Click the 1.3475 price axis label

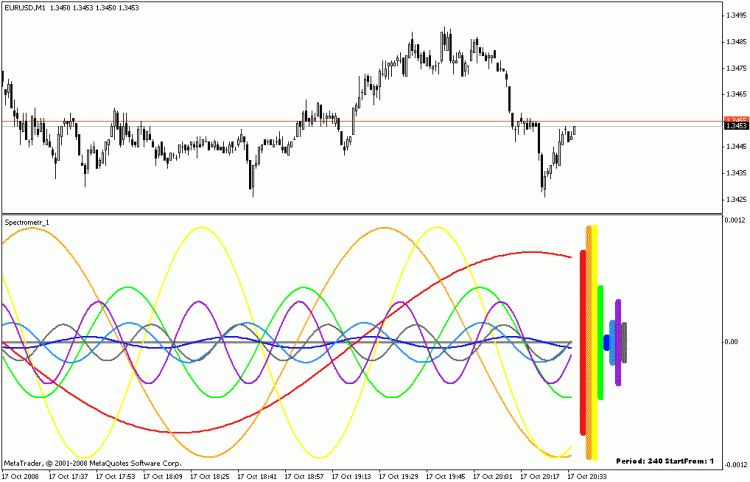coord(735,68)
